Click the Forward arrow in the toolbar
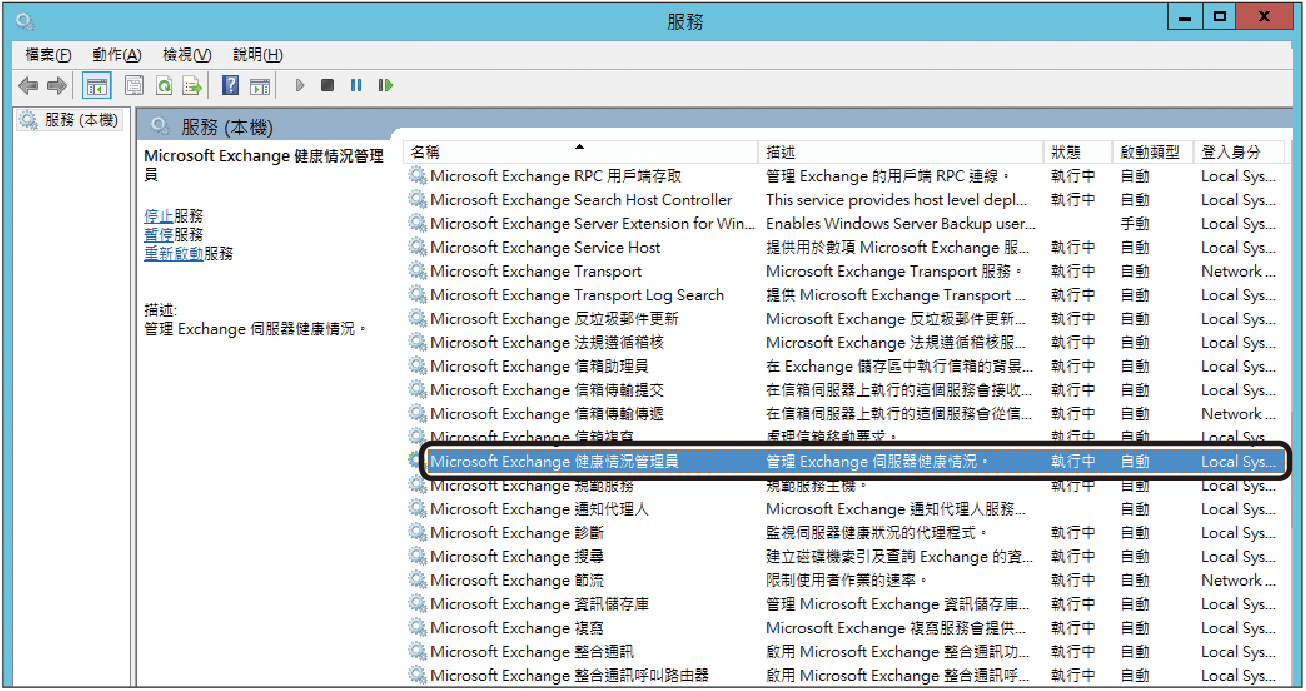Screen dimensions: 1306x691 pos(57,86)
